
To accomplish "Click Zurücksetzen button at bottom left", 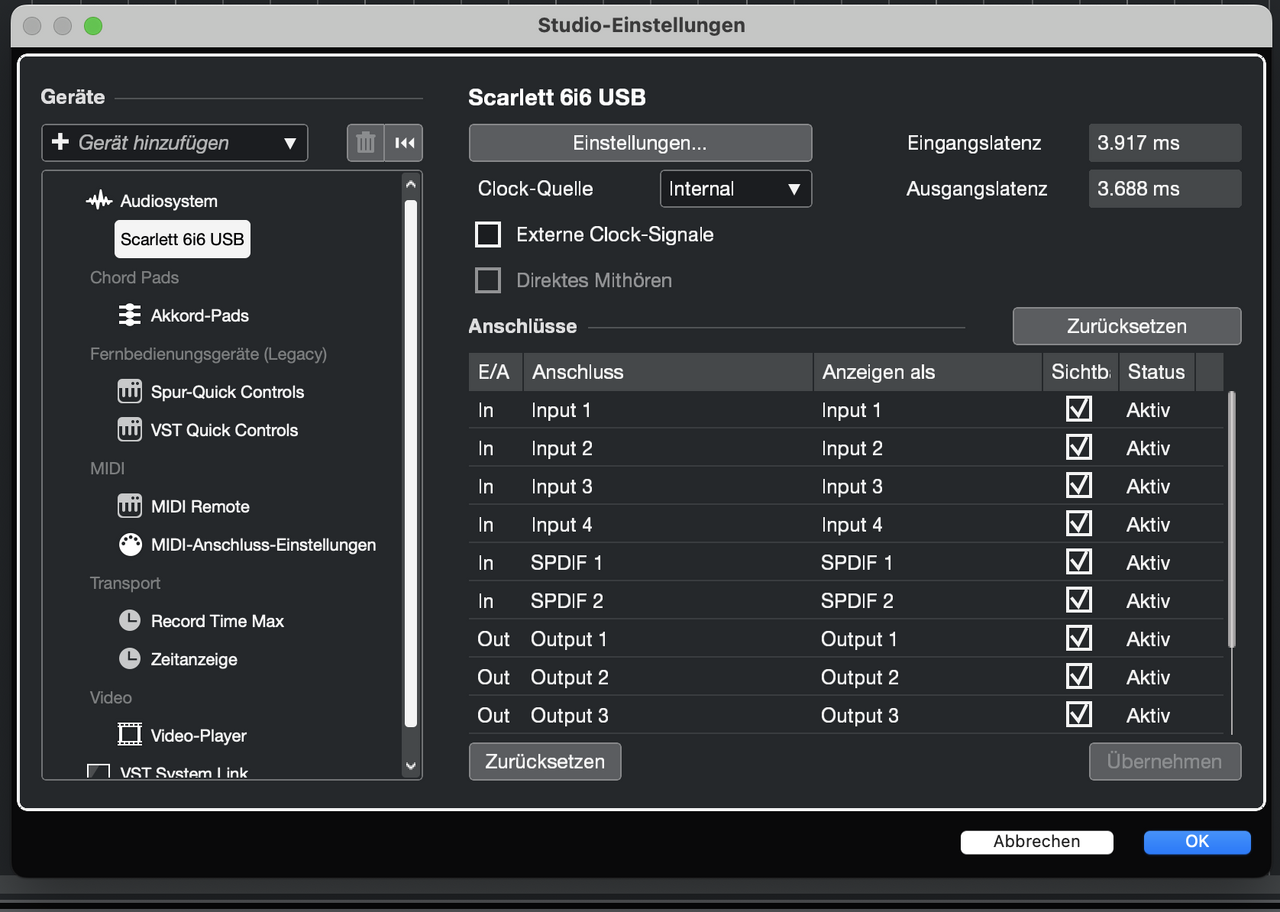I will point(545,761).
